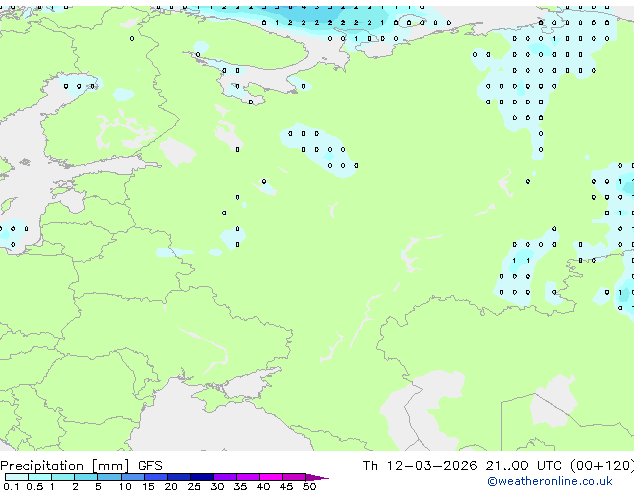Click the 'Th 12-03-2026' date text
Viewport: 634px width, 490px height.
point(420,466)
